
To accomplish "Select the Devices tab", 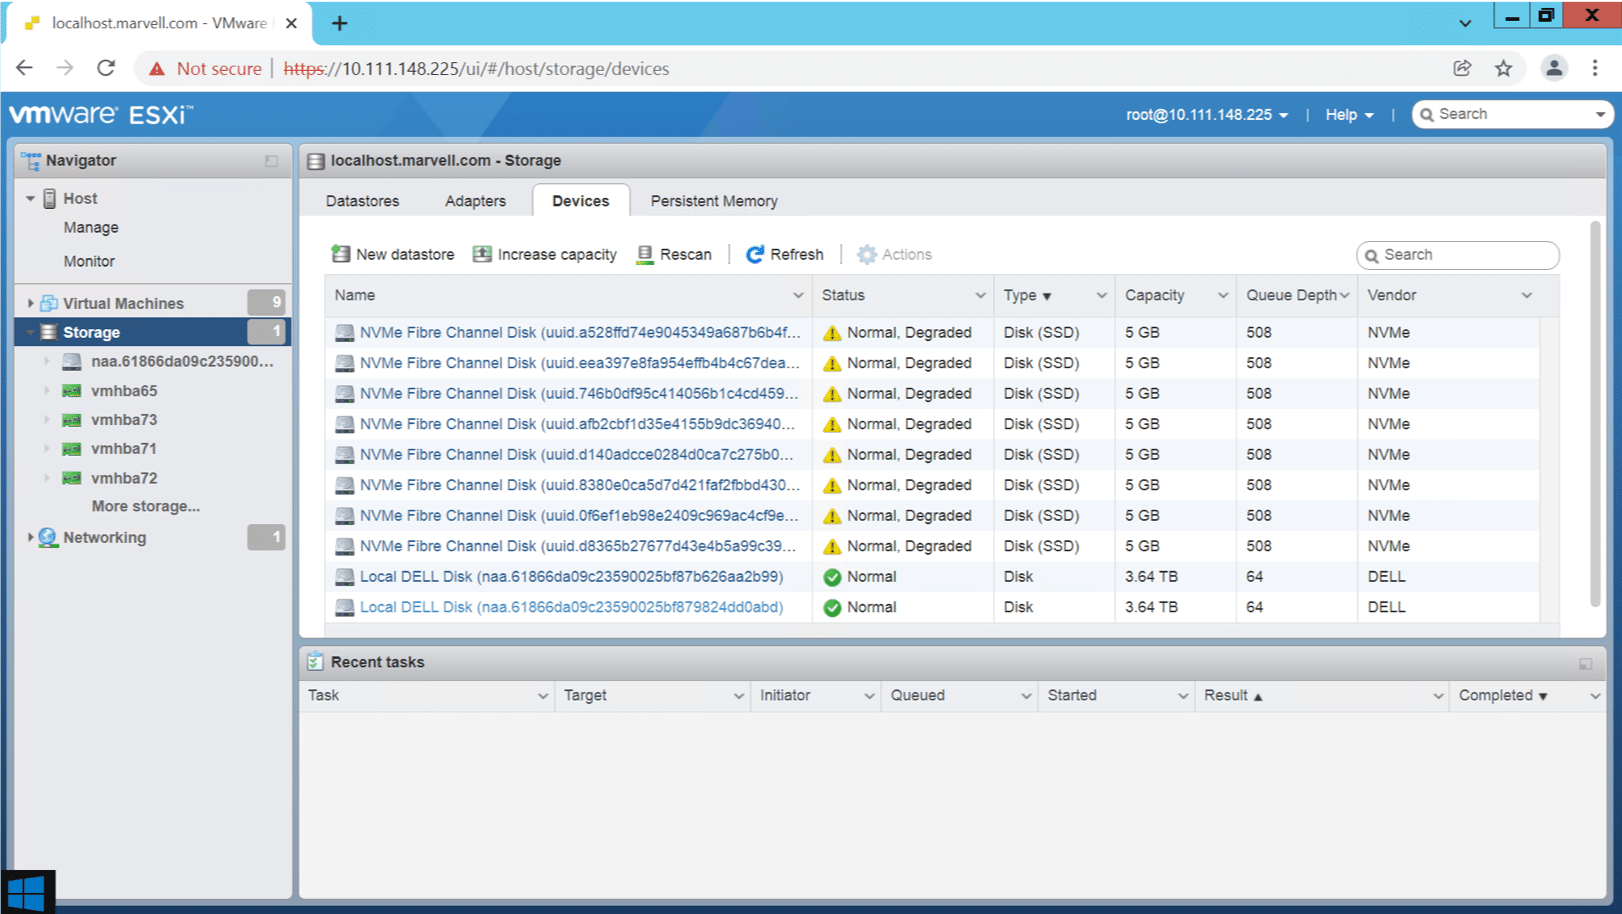I will click(580, 201).
